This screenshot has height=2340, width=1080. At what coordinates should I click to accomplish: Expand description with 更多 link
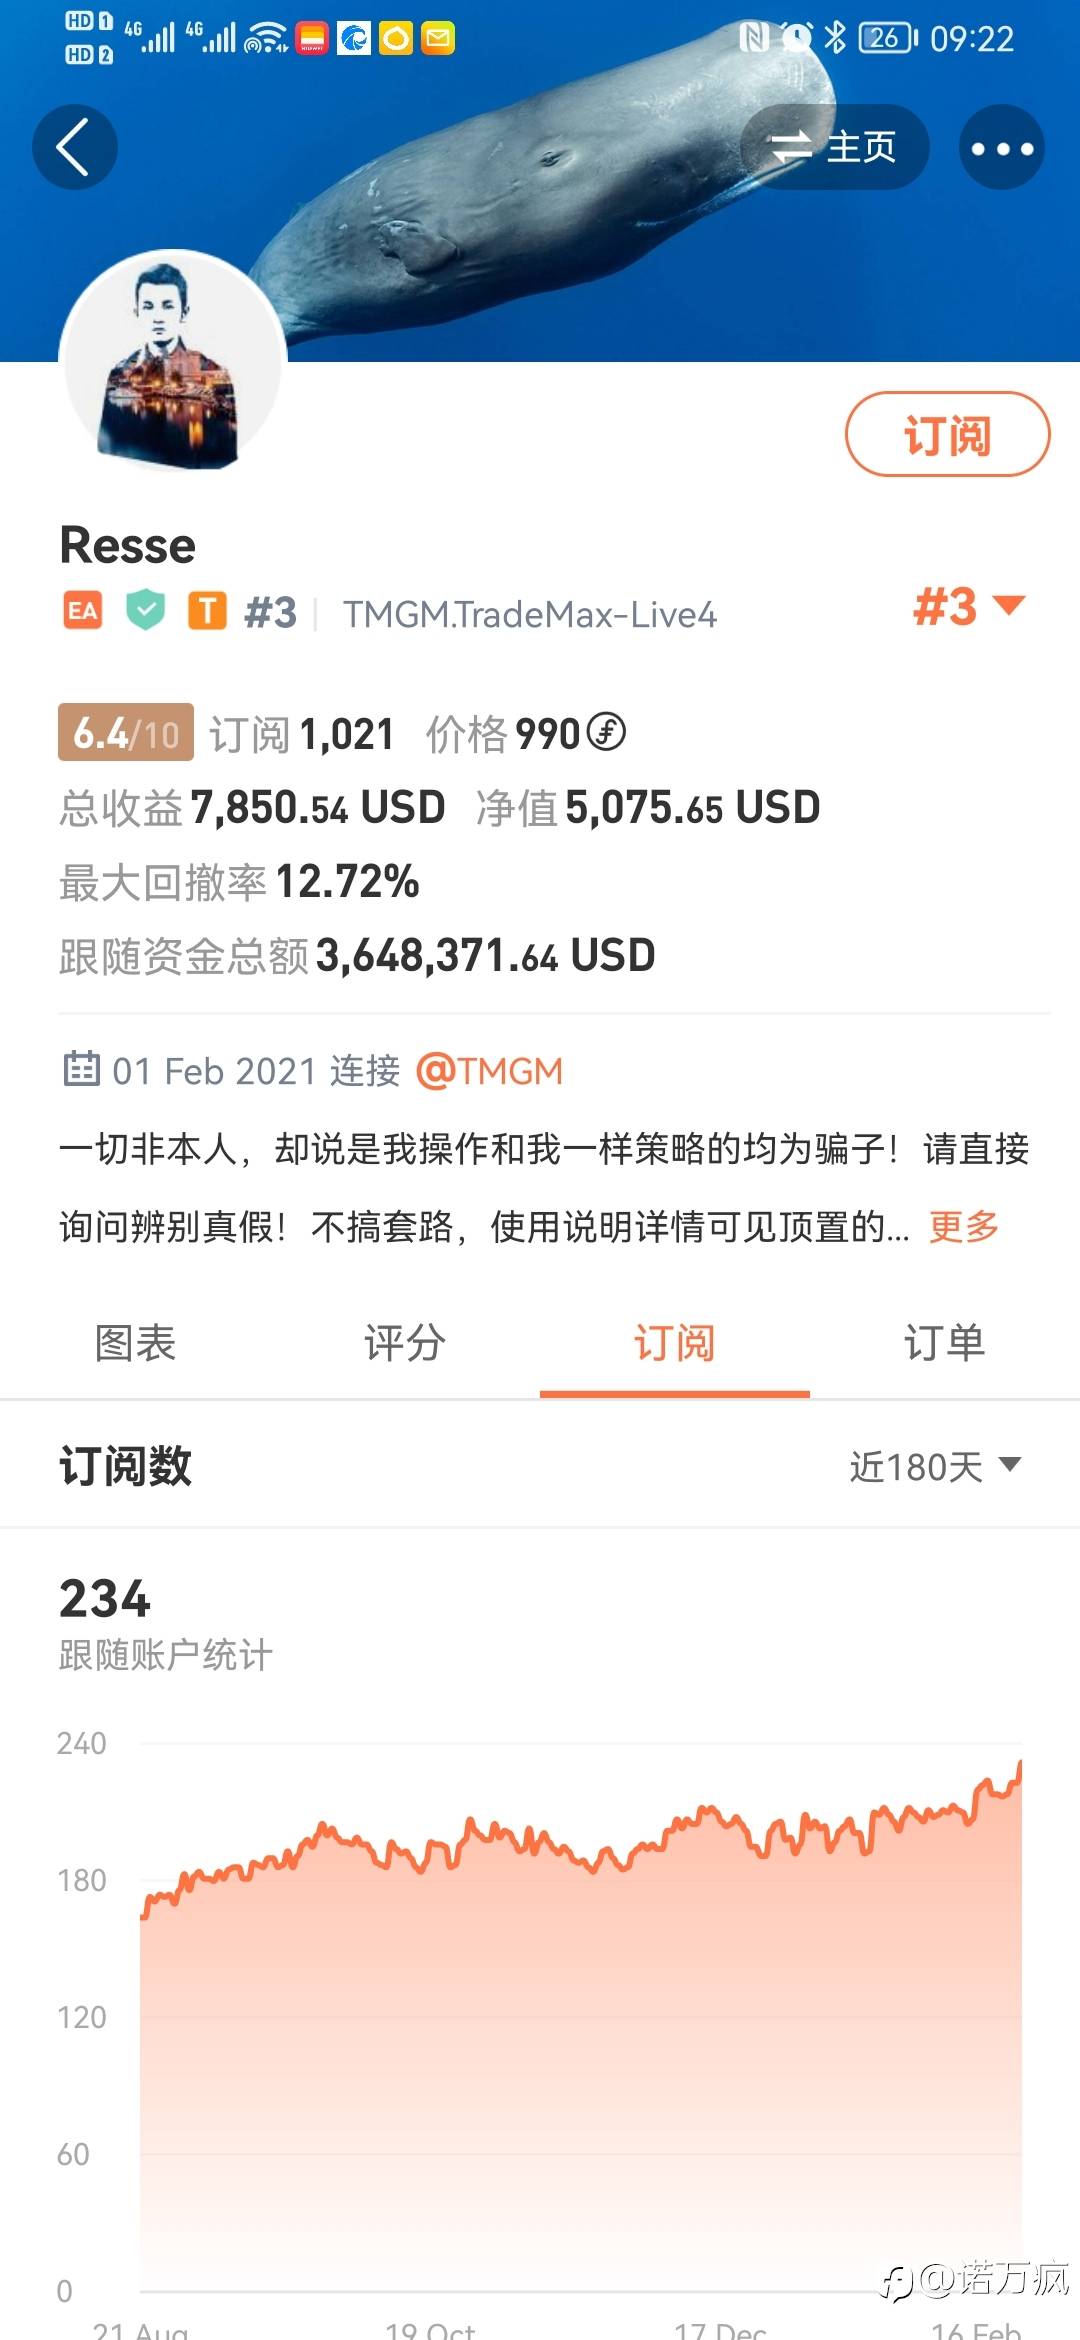point(964,1226)
